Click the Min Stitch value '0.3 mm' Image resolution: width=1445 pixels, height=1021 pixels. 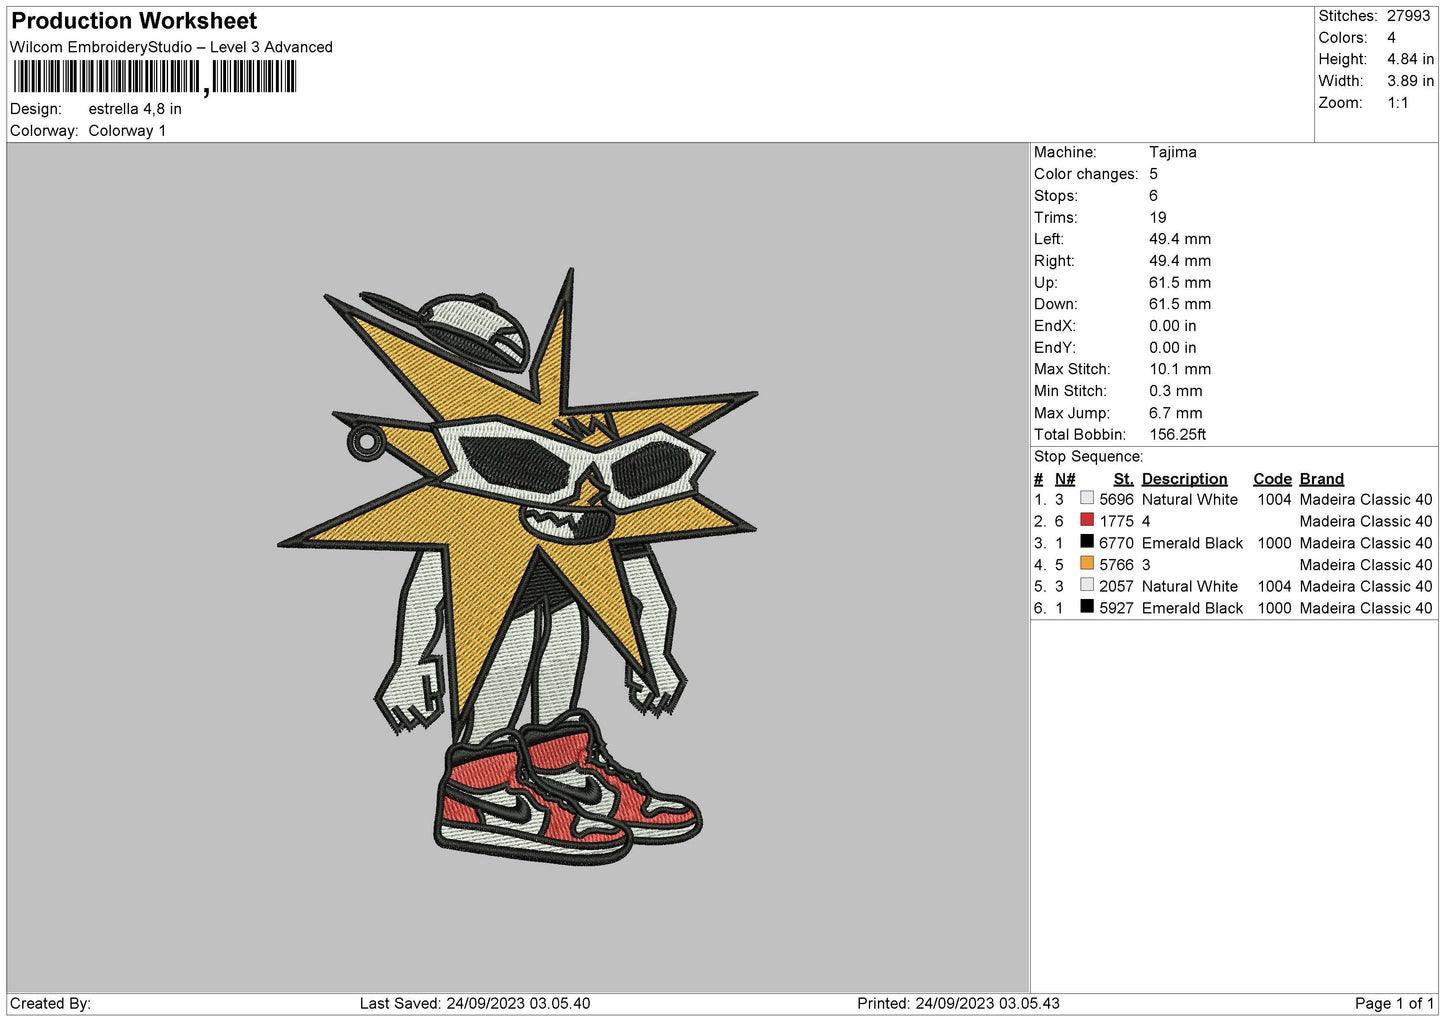(x=1176, y=391)
